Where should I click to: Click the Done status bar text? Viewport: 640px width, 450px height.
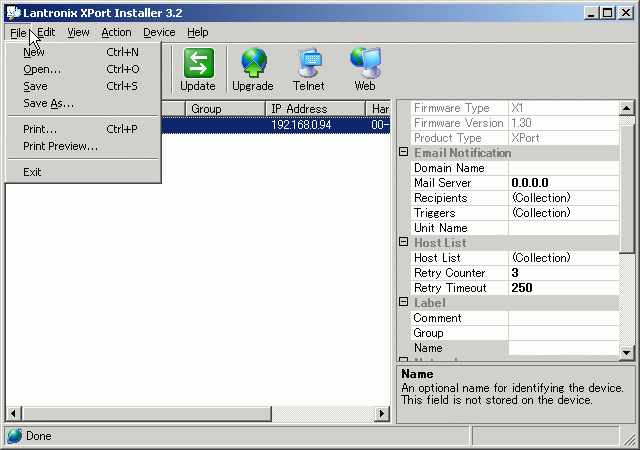pos(39,436)
